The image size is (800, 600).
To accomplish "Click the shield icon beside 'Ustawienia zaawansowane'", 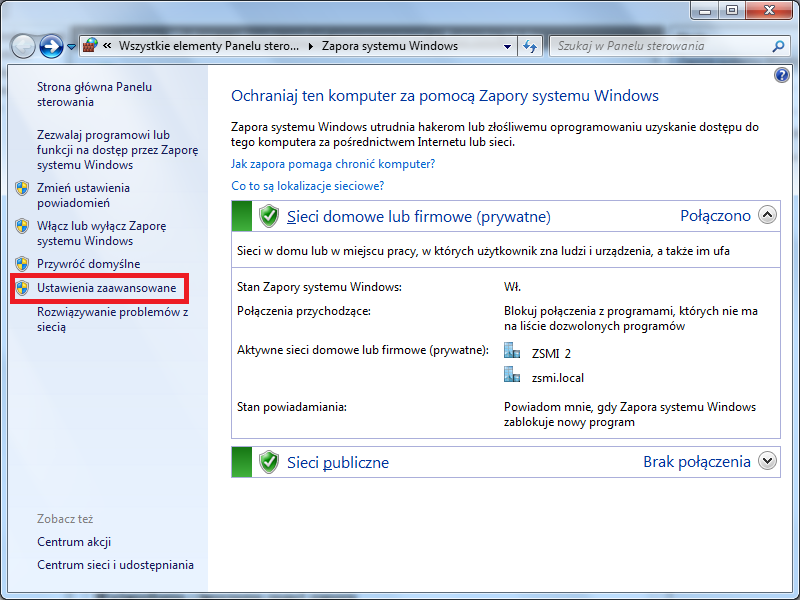I will 22,288.
